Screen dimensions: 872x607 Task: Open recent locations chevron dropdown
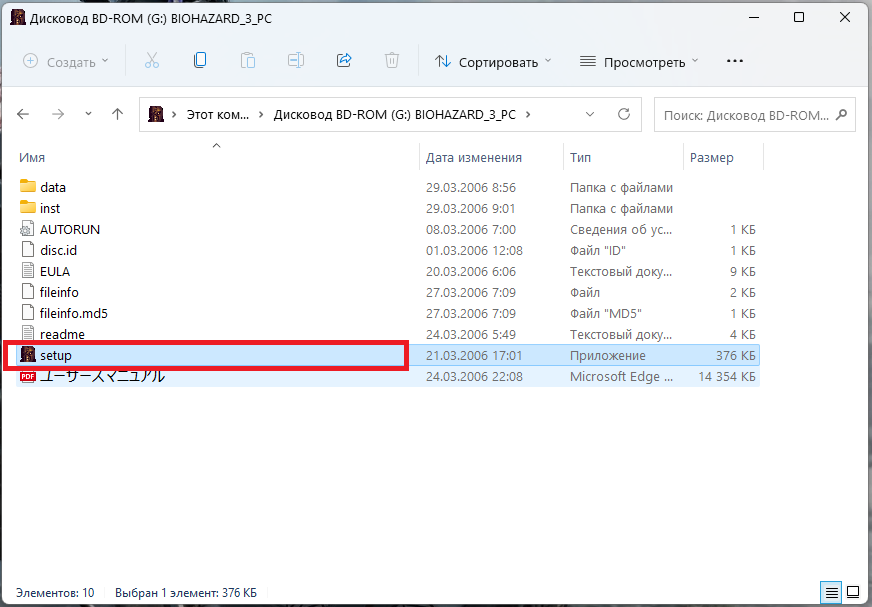pyautogui.click(x=88, y=114)
